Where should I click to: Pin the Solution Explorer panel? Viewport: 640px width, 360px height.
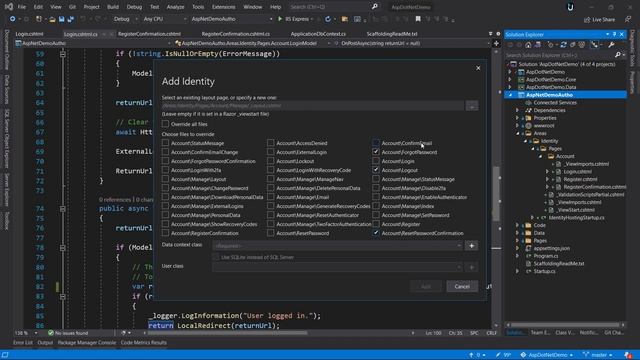[x=614, y=34]
